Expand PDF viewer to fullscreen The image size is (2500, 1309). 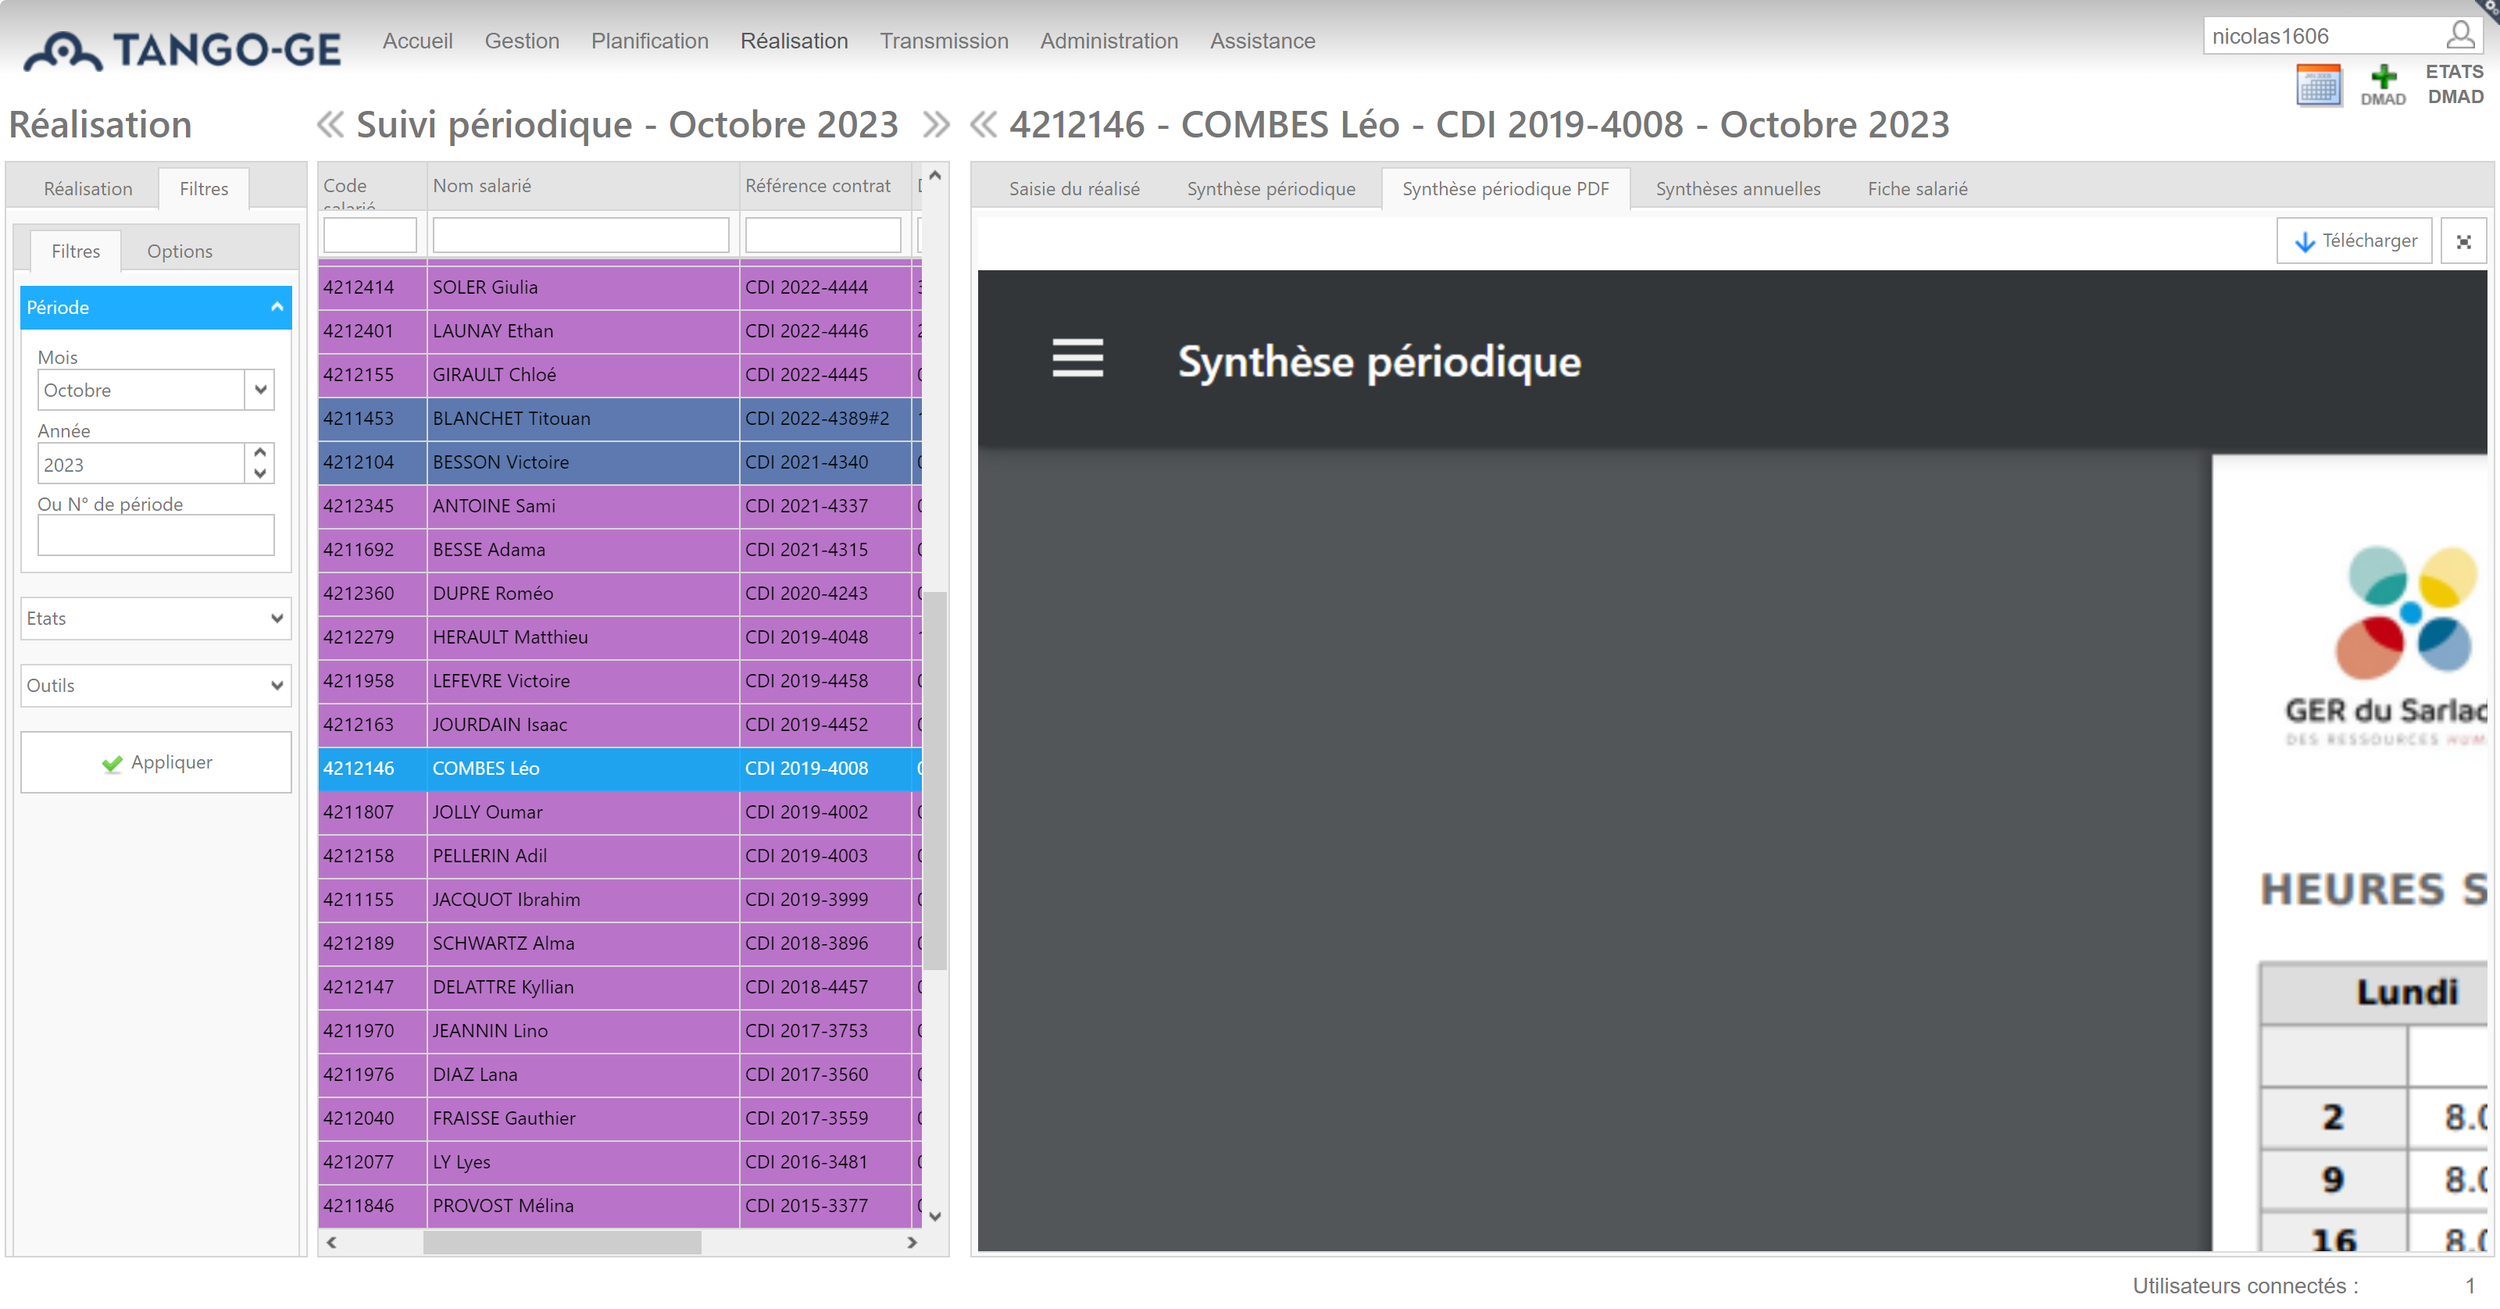[x=2463, y=241]
